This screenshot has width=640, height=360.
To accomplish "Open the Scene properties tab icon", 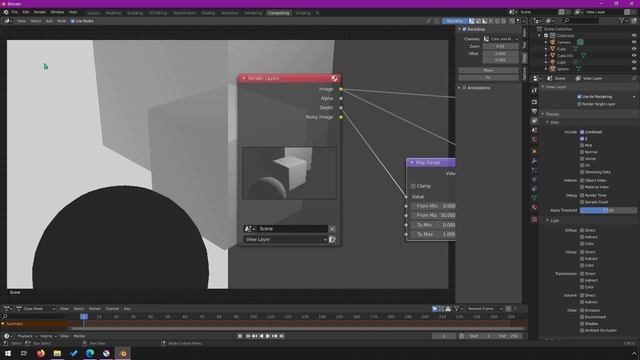I will pos(534,130).
